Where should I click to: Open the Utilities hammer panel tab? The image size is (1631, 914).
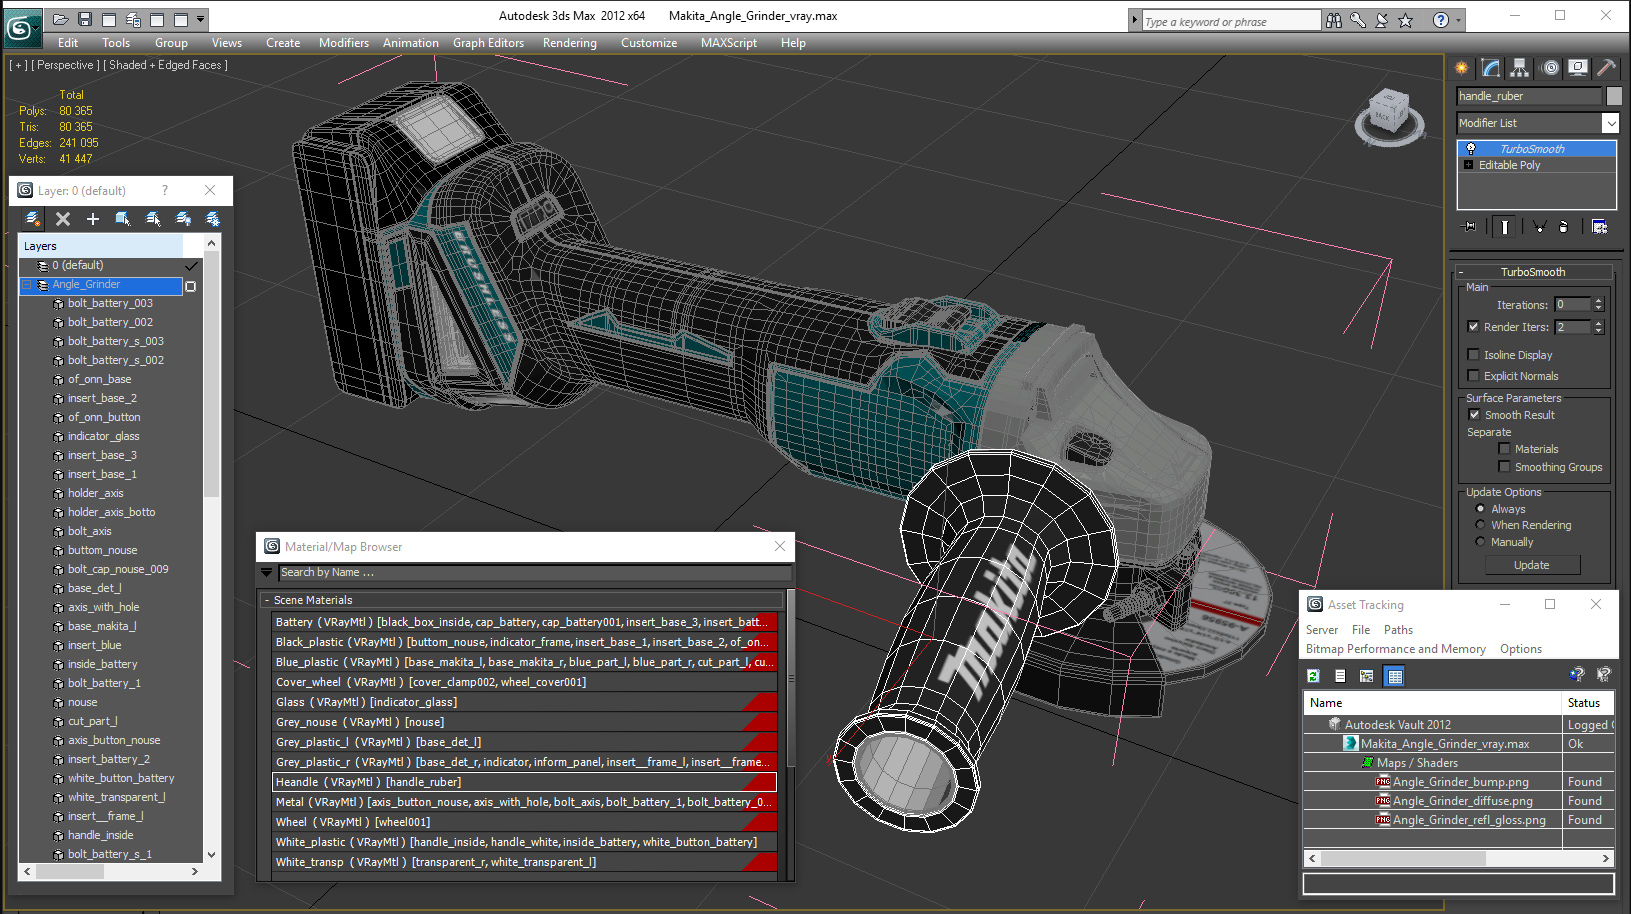[x=1606, y=68]
